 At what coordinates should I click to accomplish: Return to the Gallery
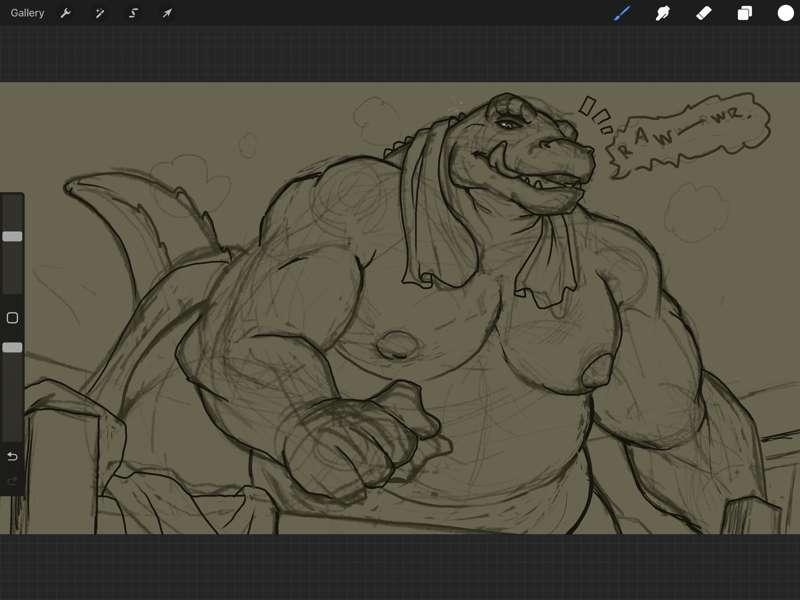click(27, 13)
